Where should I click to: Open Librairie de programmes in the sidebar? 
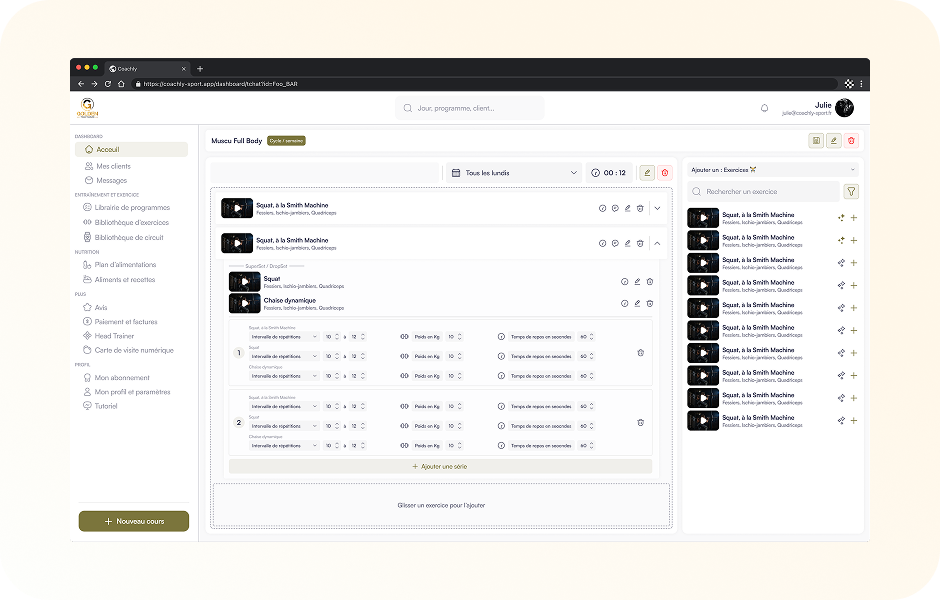click(x=130, y=207)
